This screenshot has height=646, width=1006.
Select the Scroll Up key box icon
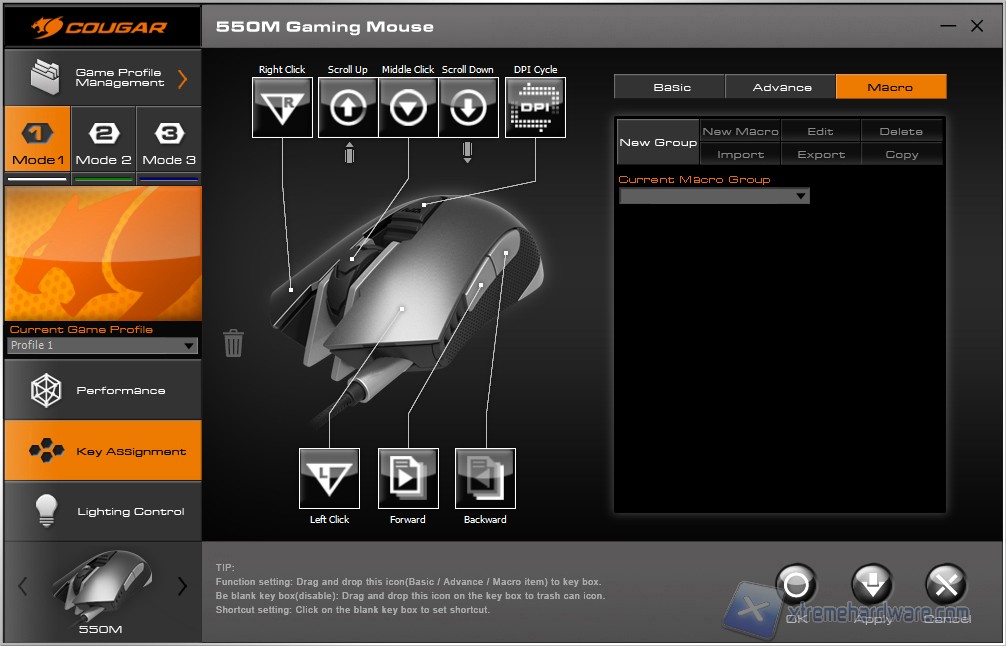coord(348,108)
